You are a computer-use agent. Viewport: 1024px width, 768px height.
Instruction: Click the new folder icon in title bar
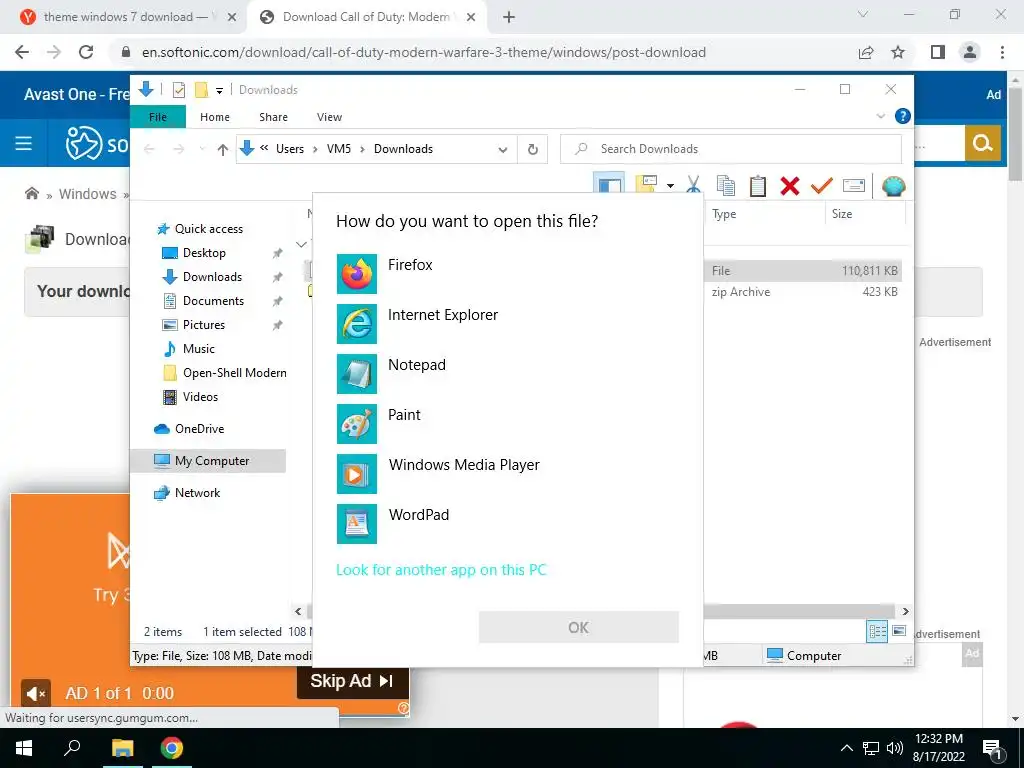[x=202, y=90]
